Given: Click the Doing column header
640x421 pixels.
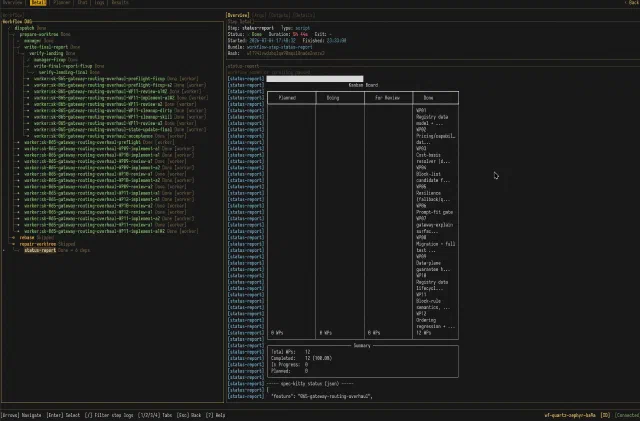Looking at the screenshot, I should pos(333,98).
